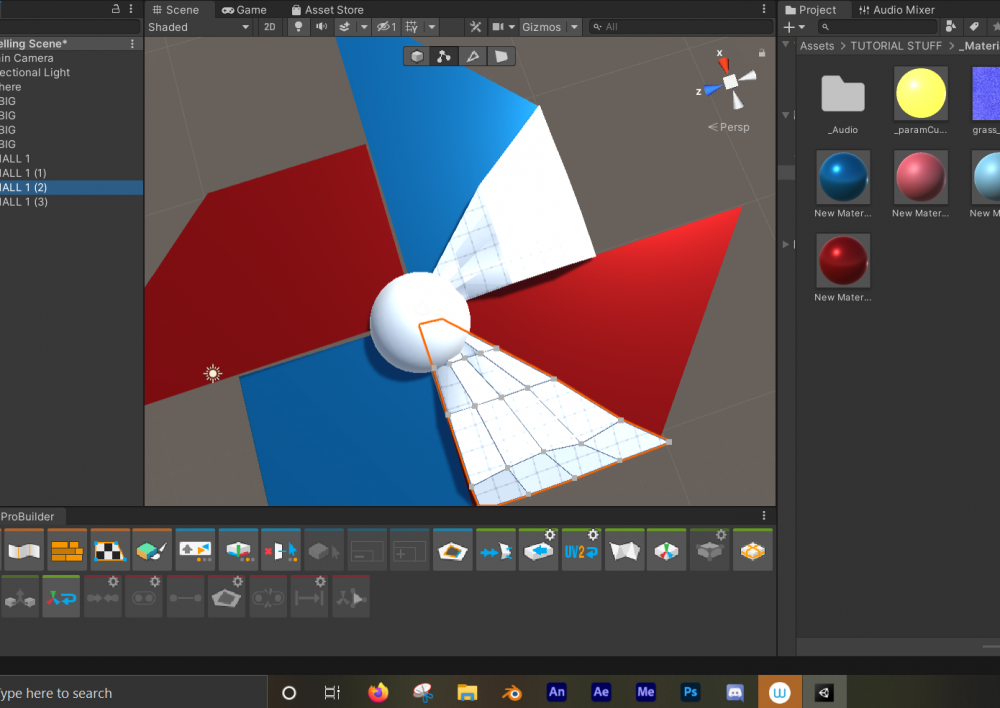Select ProBuilder vertex selection mode
The image size is (1000, 708).
[444, 56]
